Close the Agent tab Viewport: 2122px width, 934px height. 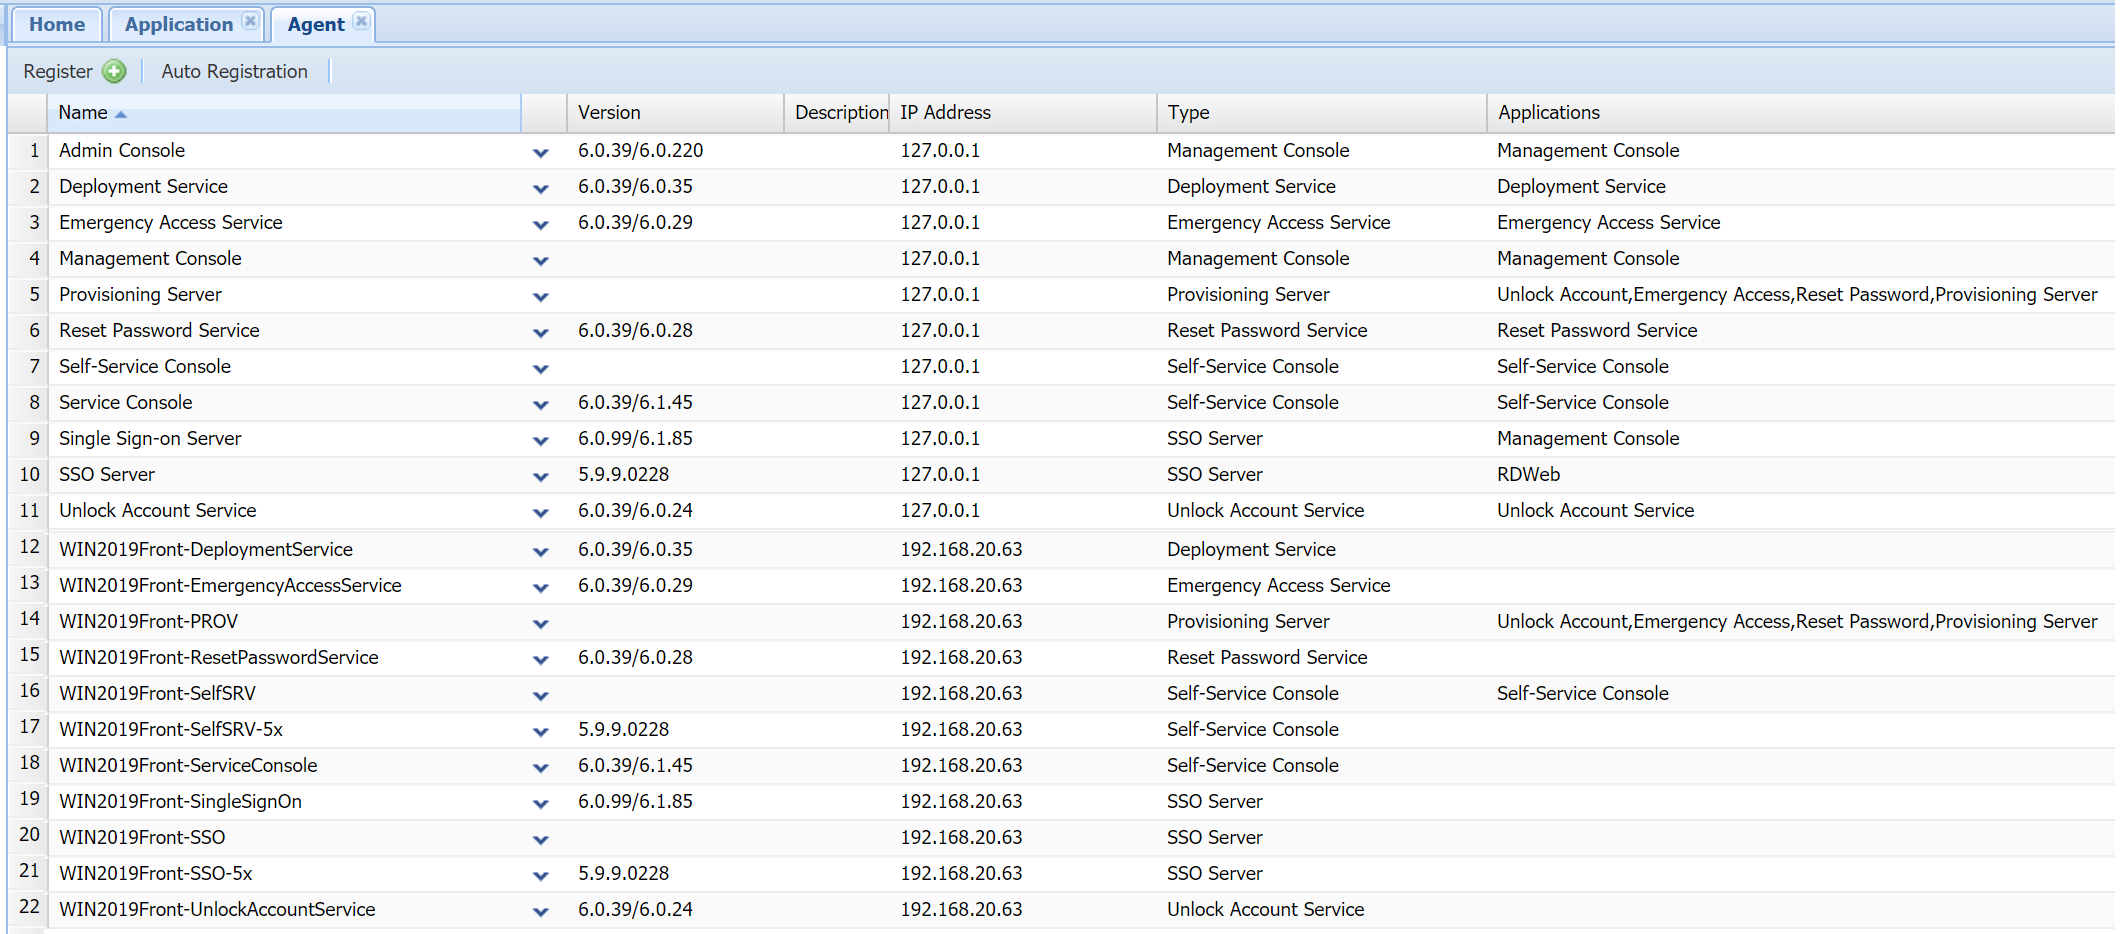(x=361, y=22)
